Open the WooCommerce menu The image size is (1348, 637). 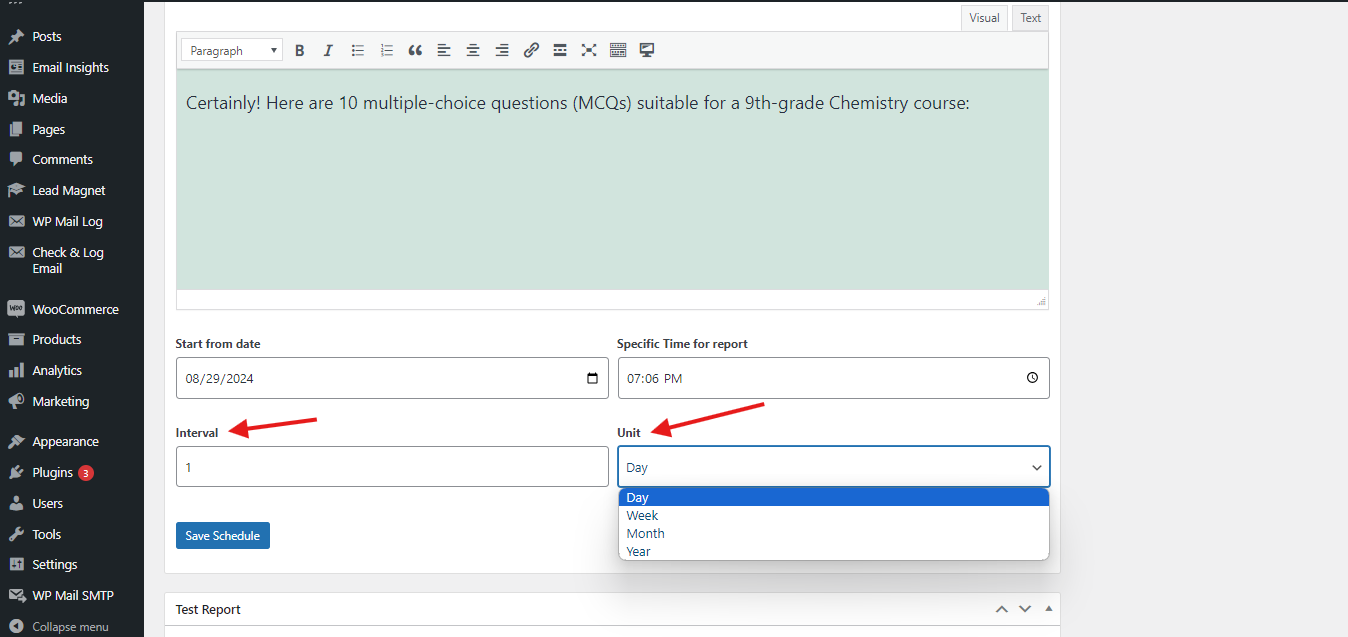click(75, 310)
